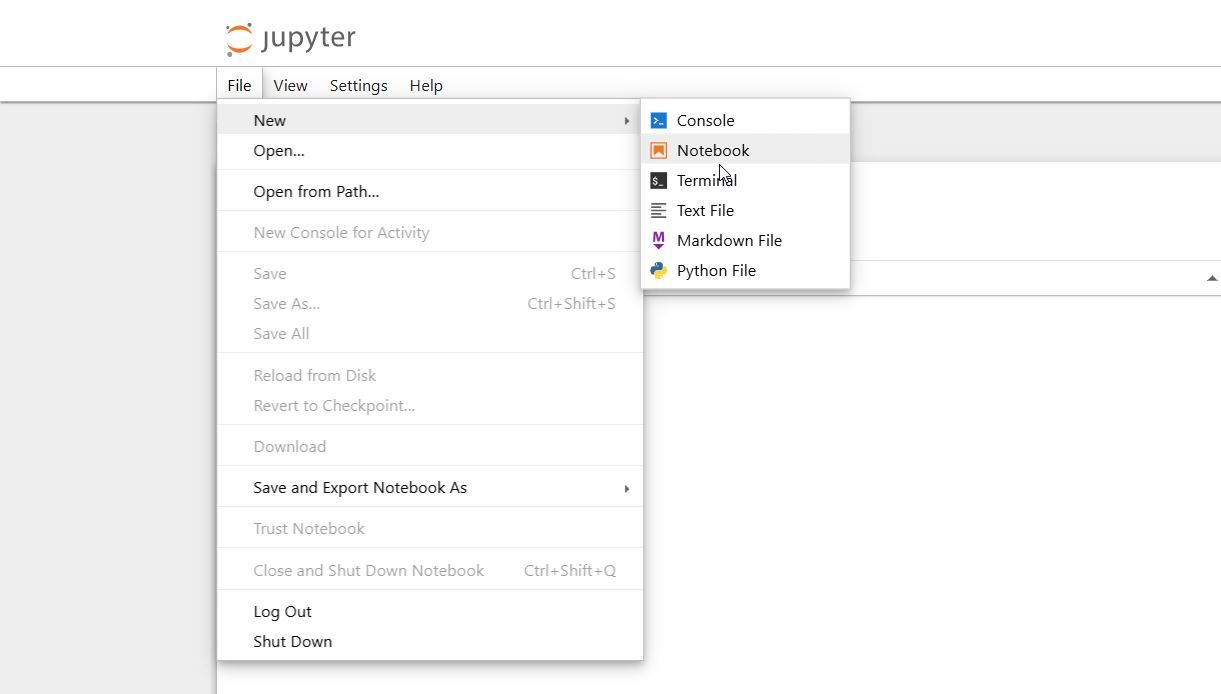Click the Python File icon
1221x694 pixels.
[658, 270]
